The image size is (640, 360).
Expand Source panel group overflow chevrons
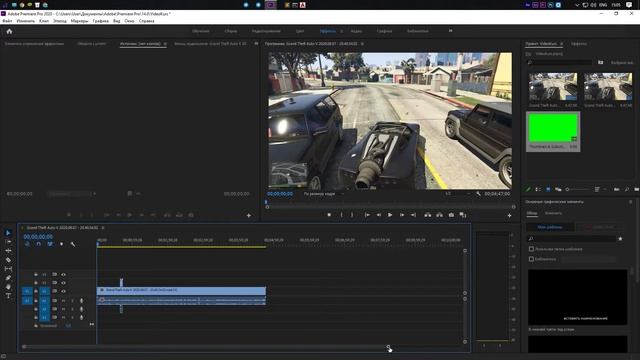256,44
